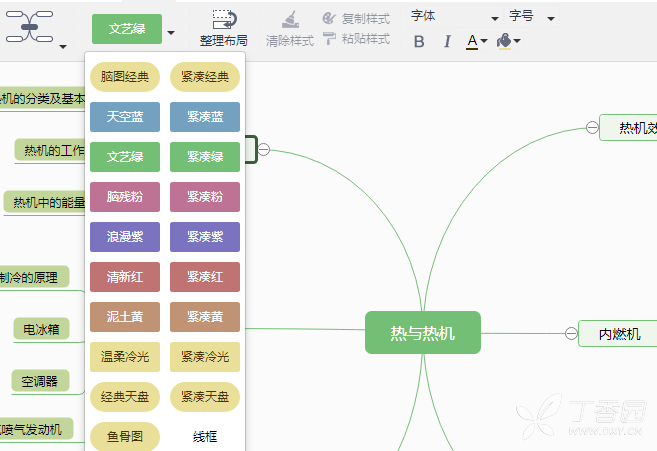Open the 字号 font size dropdown

click(532, 17)
